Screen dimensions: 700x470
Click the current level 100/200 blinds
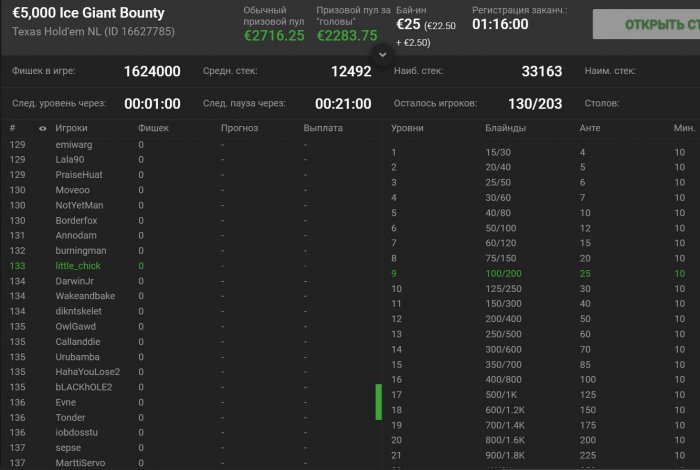pos(503,274)
